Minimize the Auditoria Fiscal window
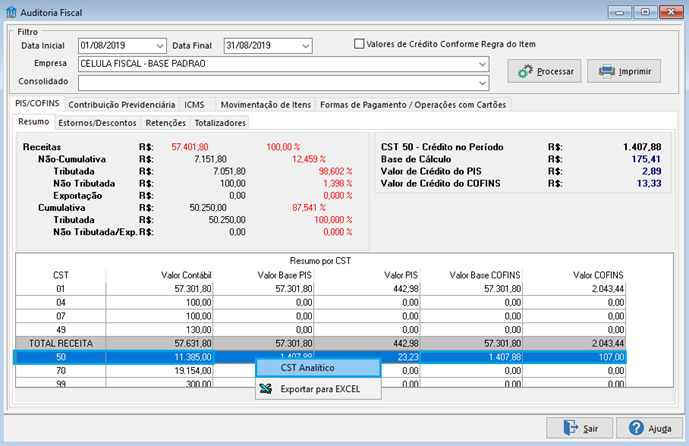689x446 pixels. pos(620,12)
